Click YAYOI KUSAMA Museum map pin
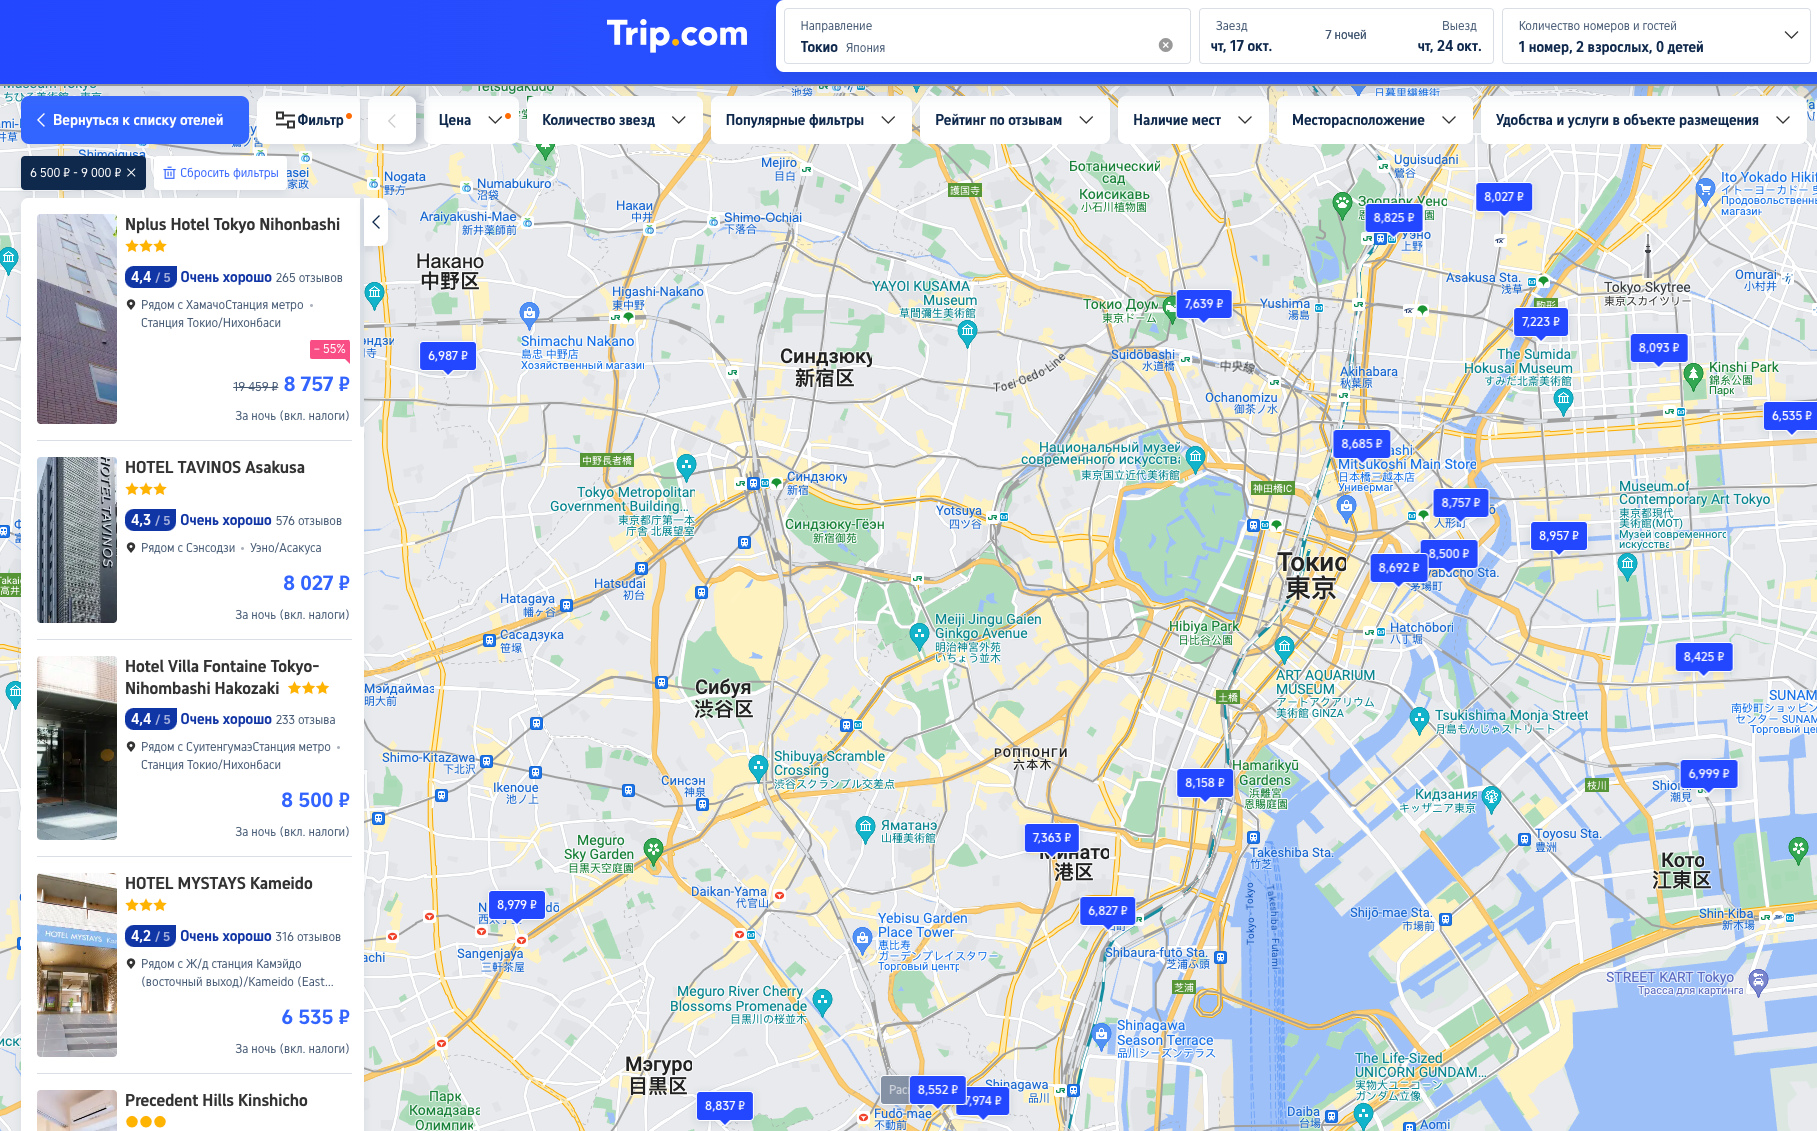The height and width of the screenshot is (1131, 1817). click(967, 332)
